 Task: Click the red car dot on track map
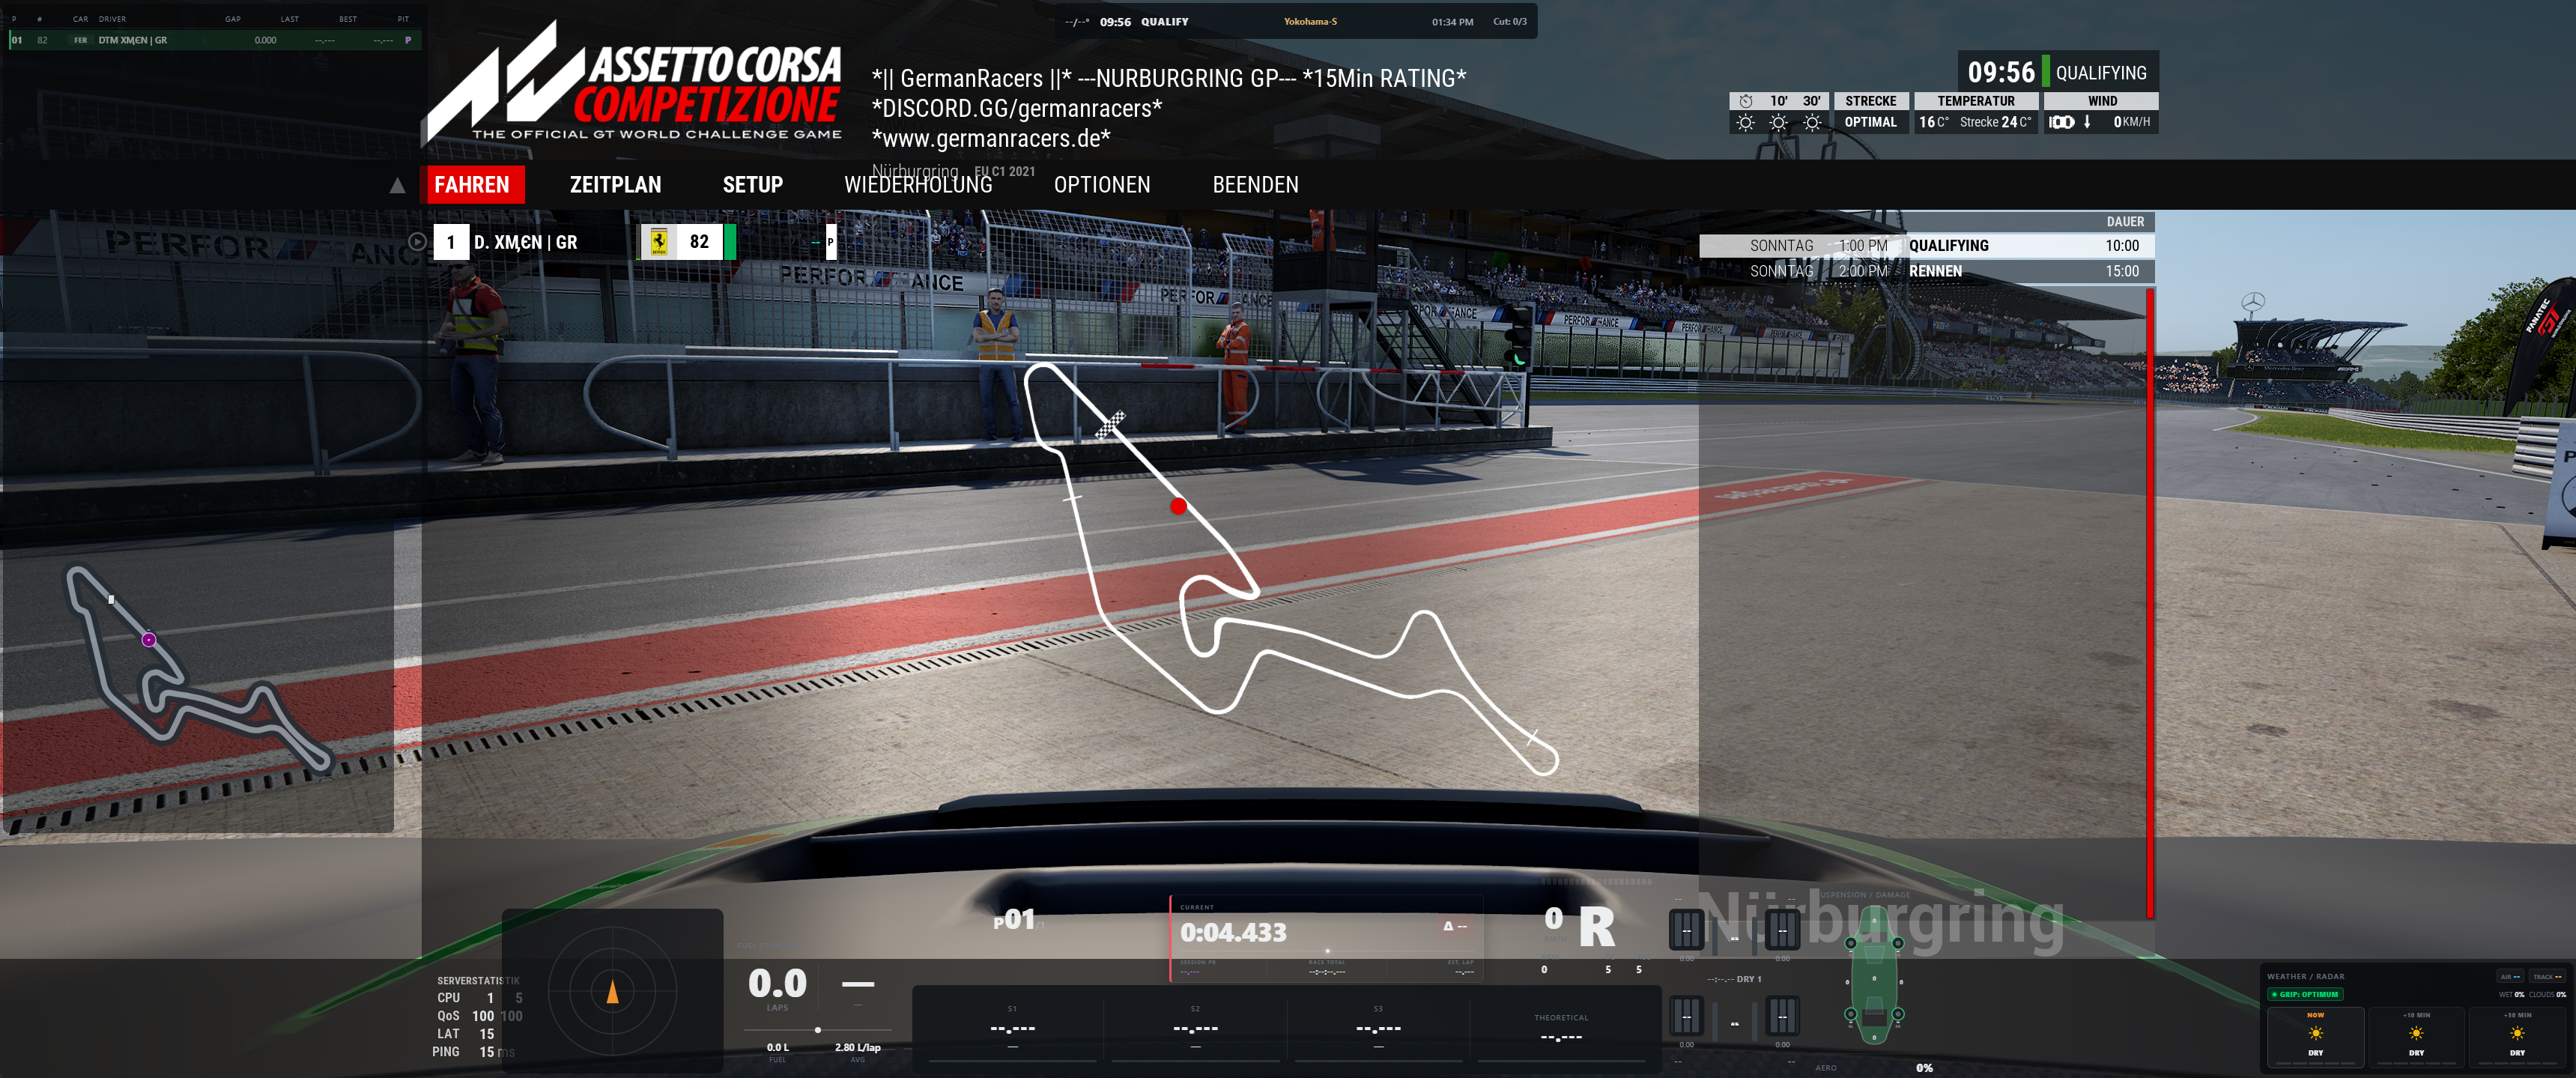(1178, 506)
